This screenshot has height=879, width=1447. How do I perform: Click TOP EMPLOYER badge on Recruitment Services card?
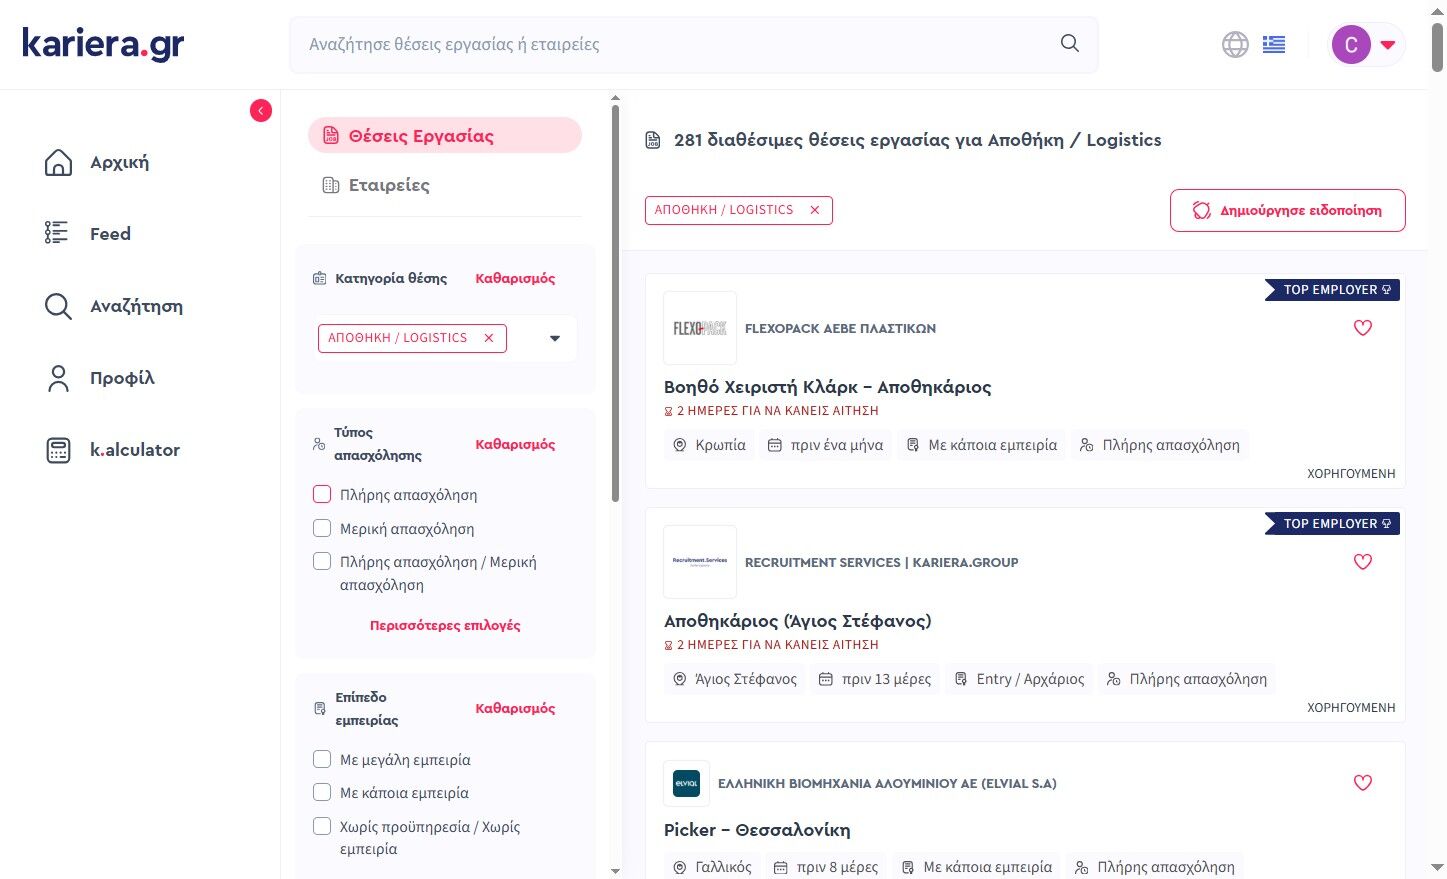click(1332, 524)
